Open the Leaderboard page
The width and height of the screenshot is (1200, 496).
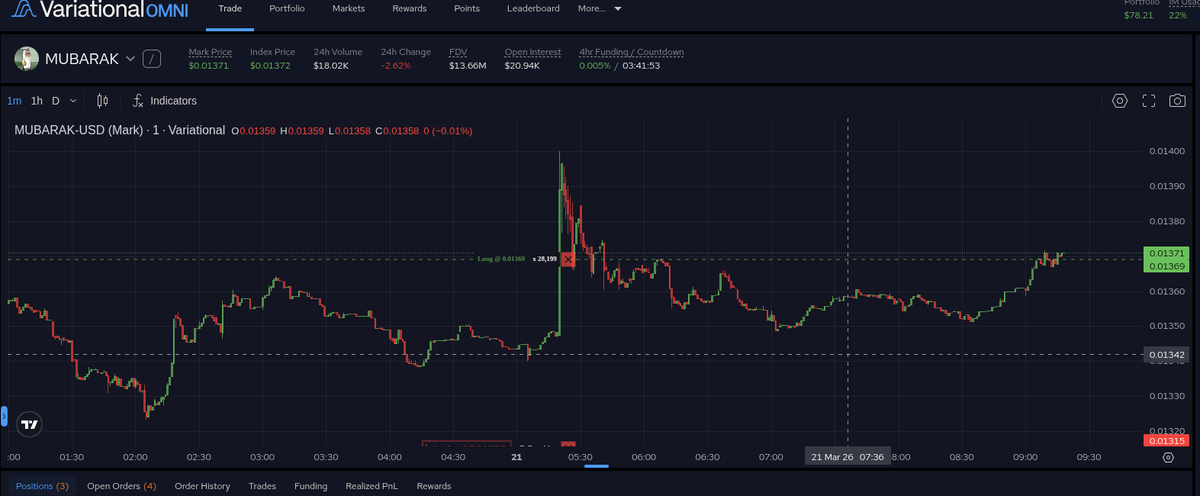[533, 8]
